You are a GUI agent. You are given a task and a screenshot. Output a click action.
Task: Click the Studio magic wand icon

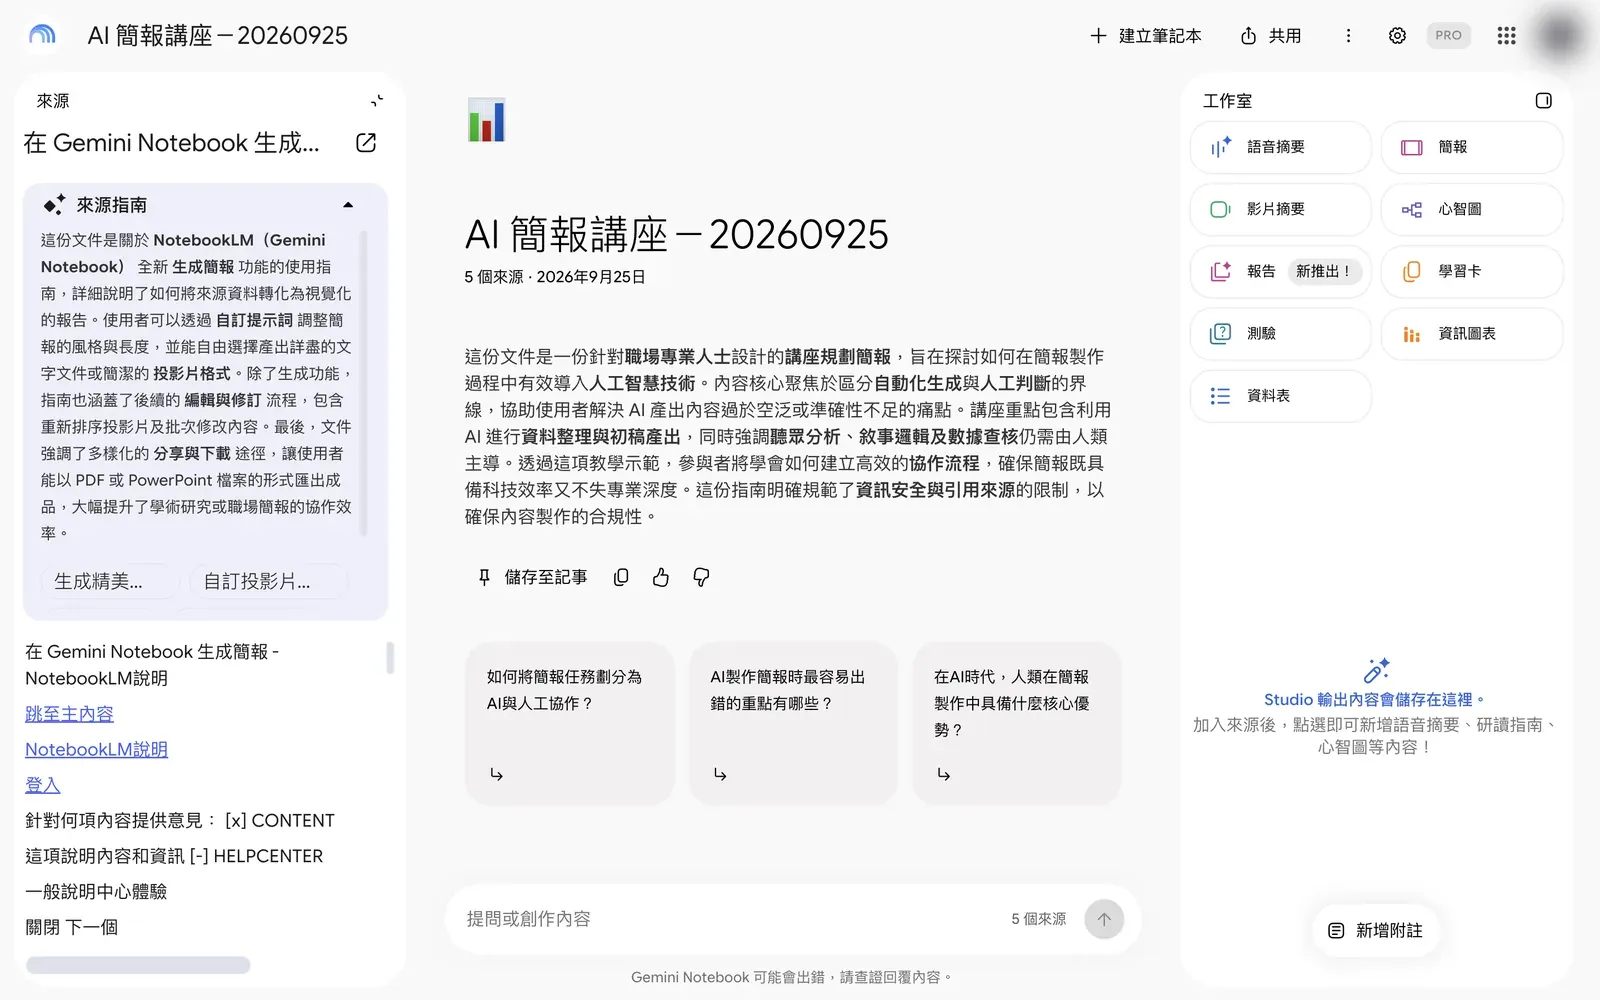(1376, 671)
